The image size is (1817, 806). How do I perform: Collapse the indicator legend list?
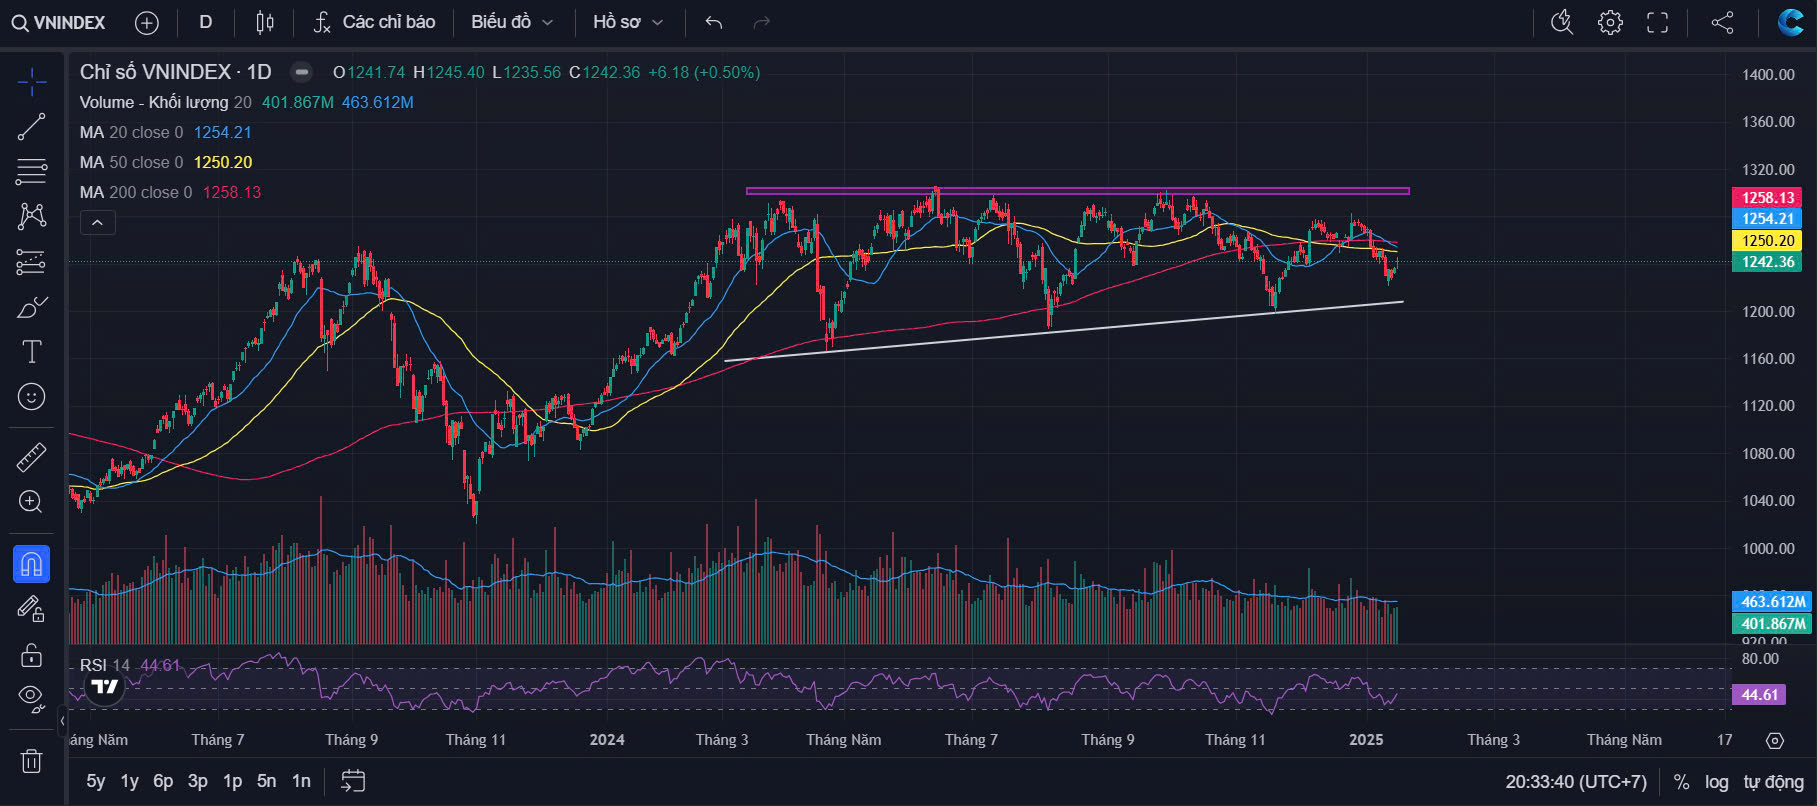[x=97, y=223]
